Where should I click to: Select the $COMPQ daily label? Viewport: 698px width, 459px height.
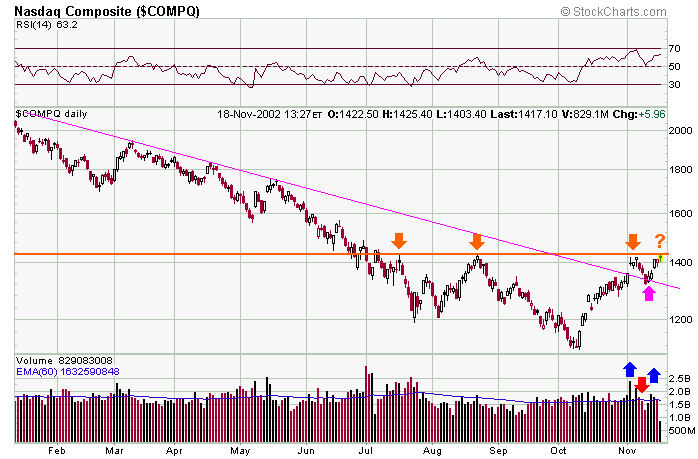(x=51, y=114)
